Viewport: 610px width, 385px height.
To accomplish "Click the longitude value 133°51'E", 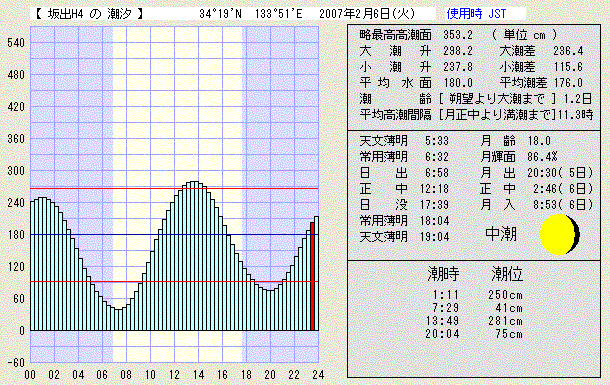I will [x=279, y=14].
